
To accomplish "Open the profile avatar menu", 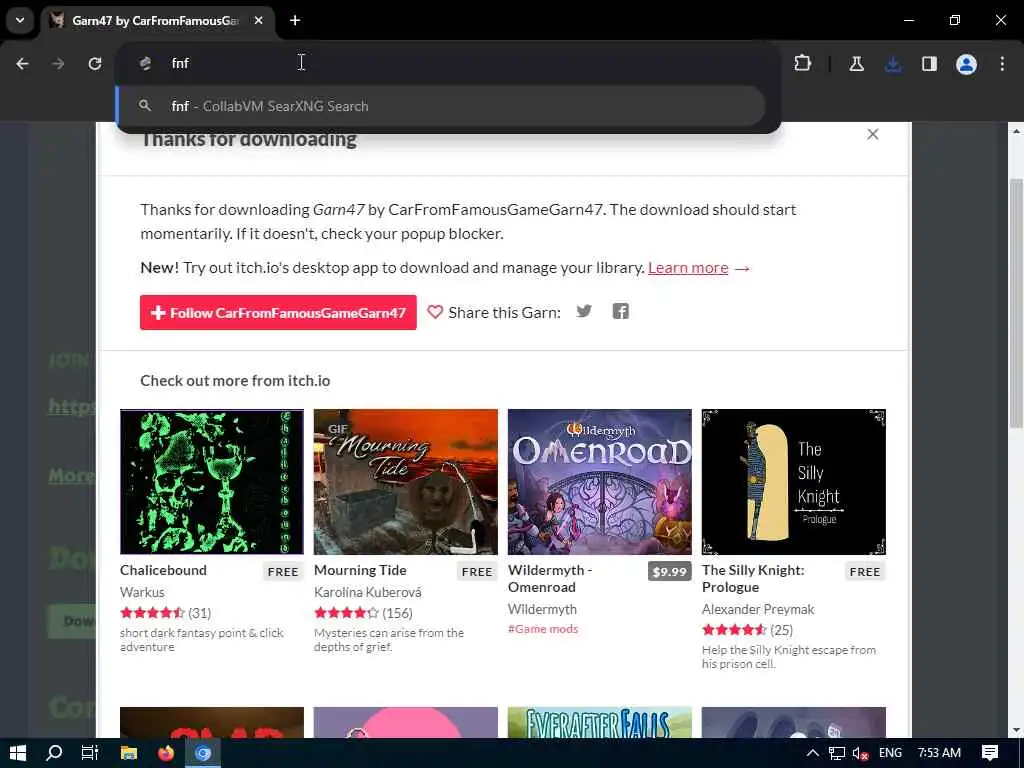I will click(966, 63).
